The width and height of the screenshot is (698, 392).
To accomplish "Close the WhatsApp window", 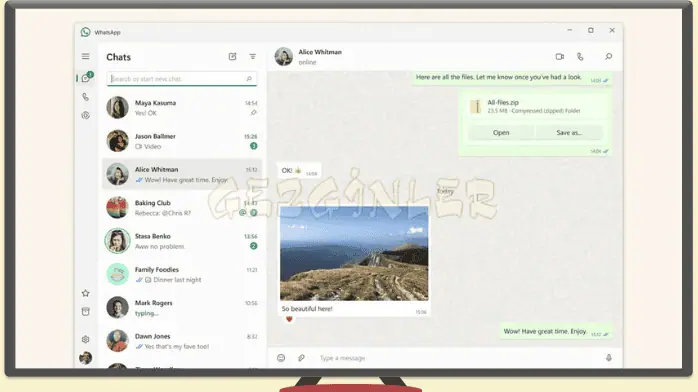I will click(x=612, y=30).
